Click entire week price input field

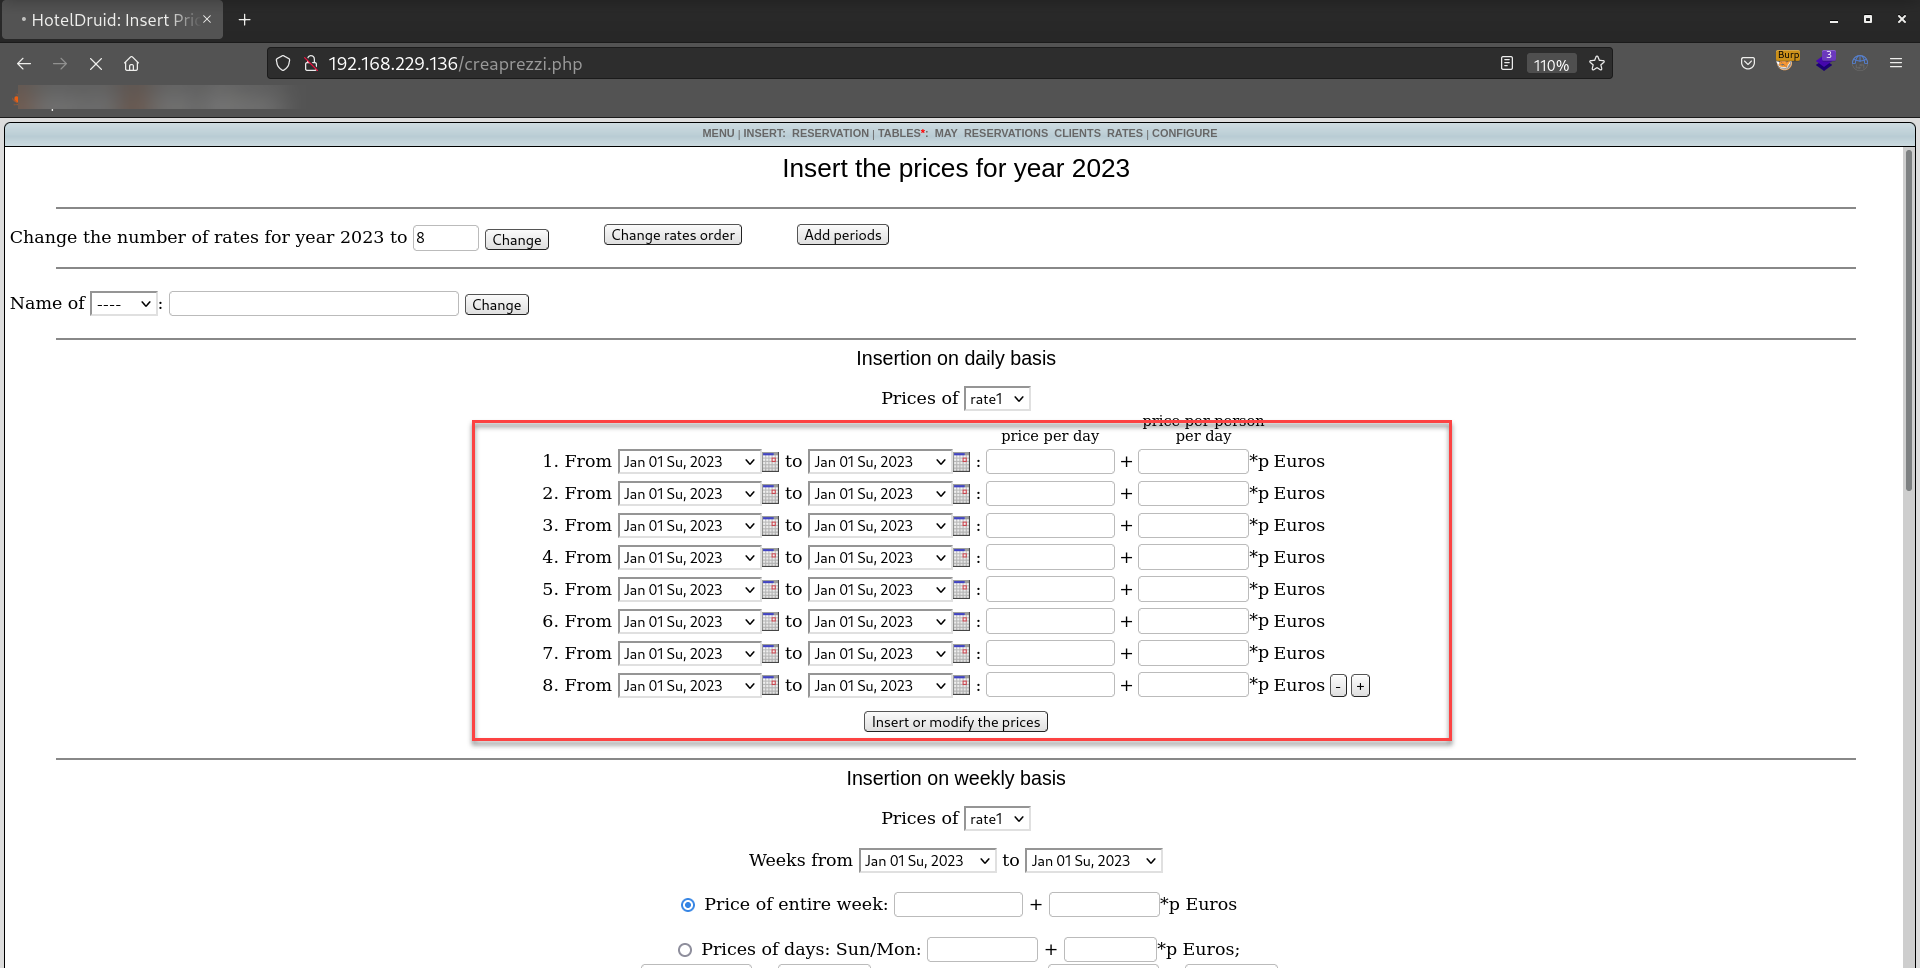[958, 905]
